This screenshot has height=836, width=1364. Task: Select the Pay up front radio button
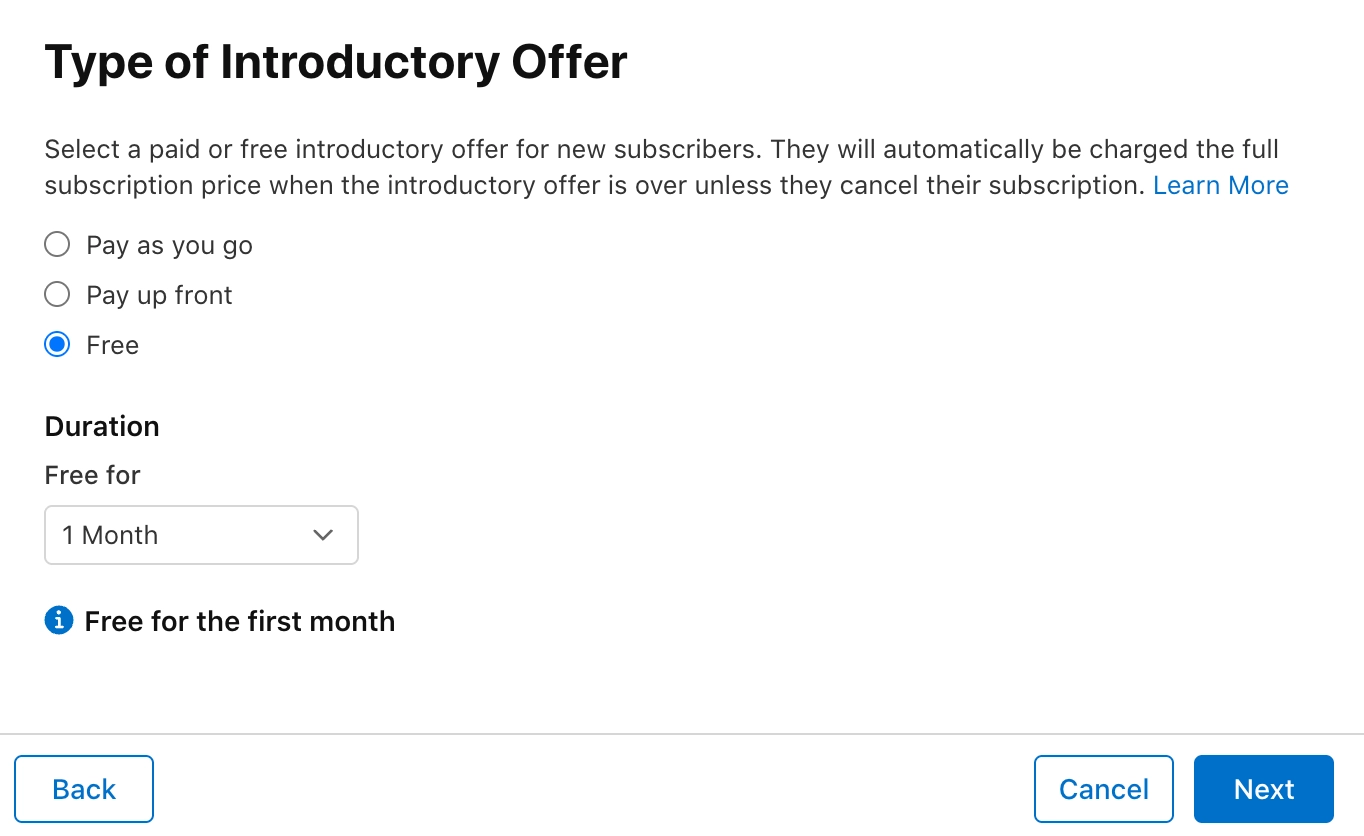[x=58, y=295]
